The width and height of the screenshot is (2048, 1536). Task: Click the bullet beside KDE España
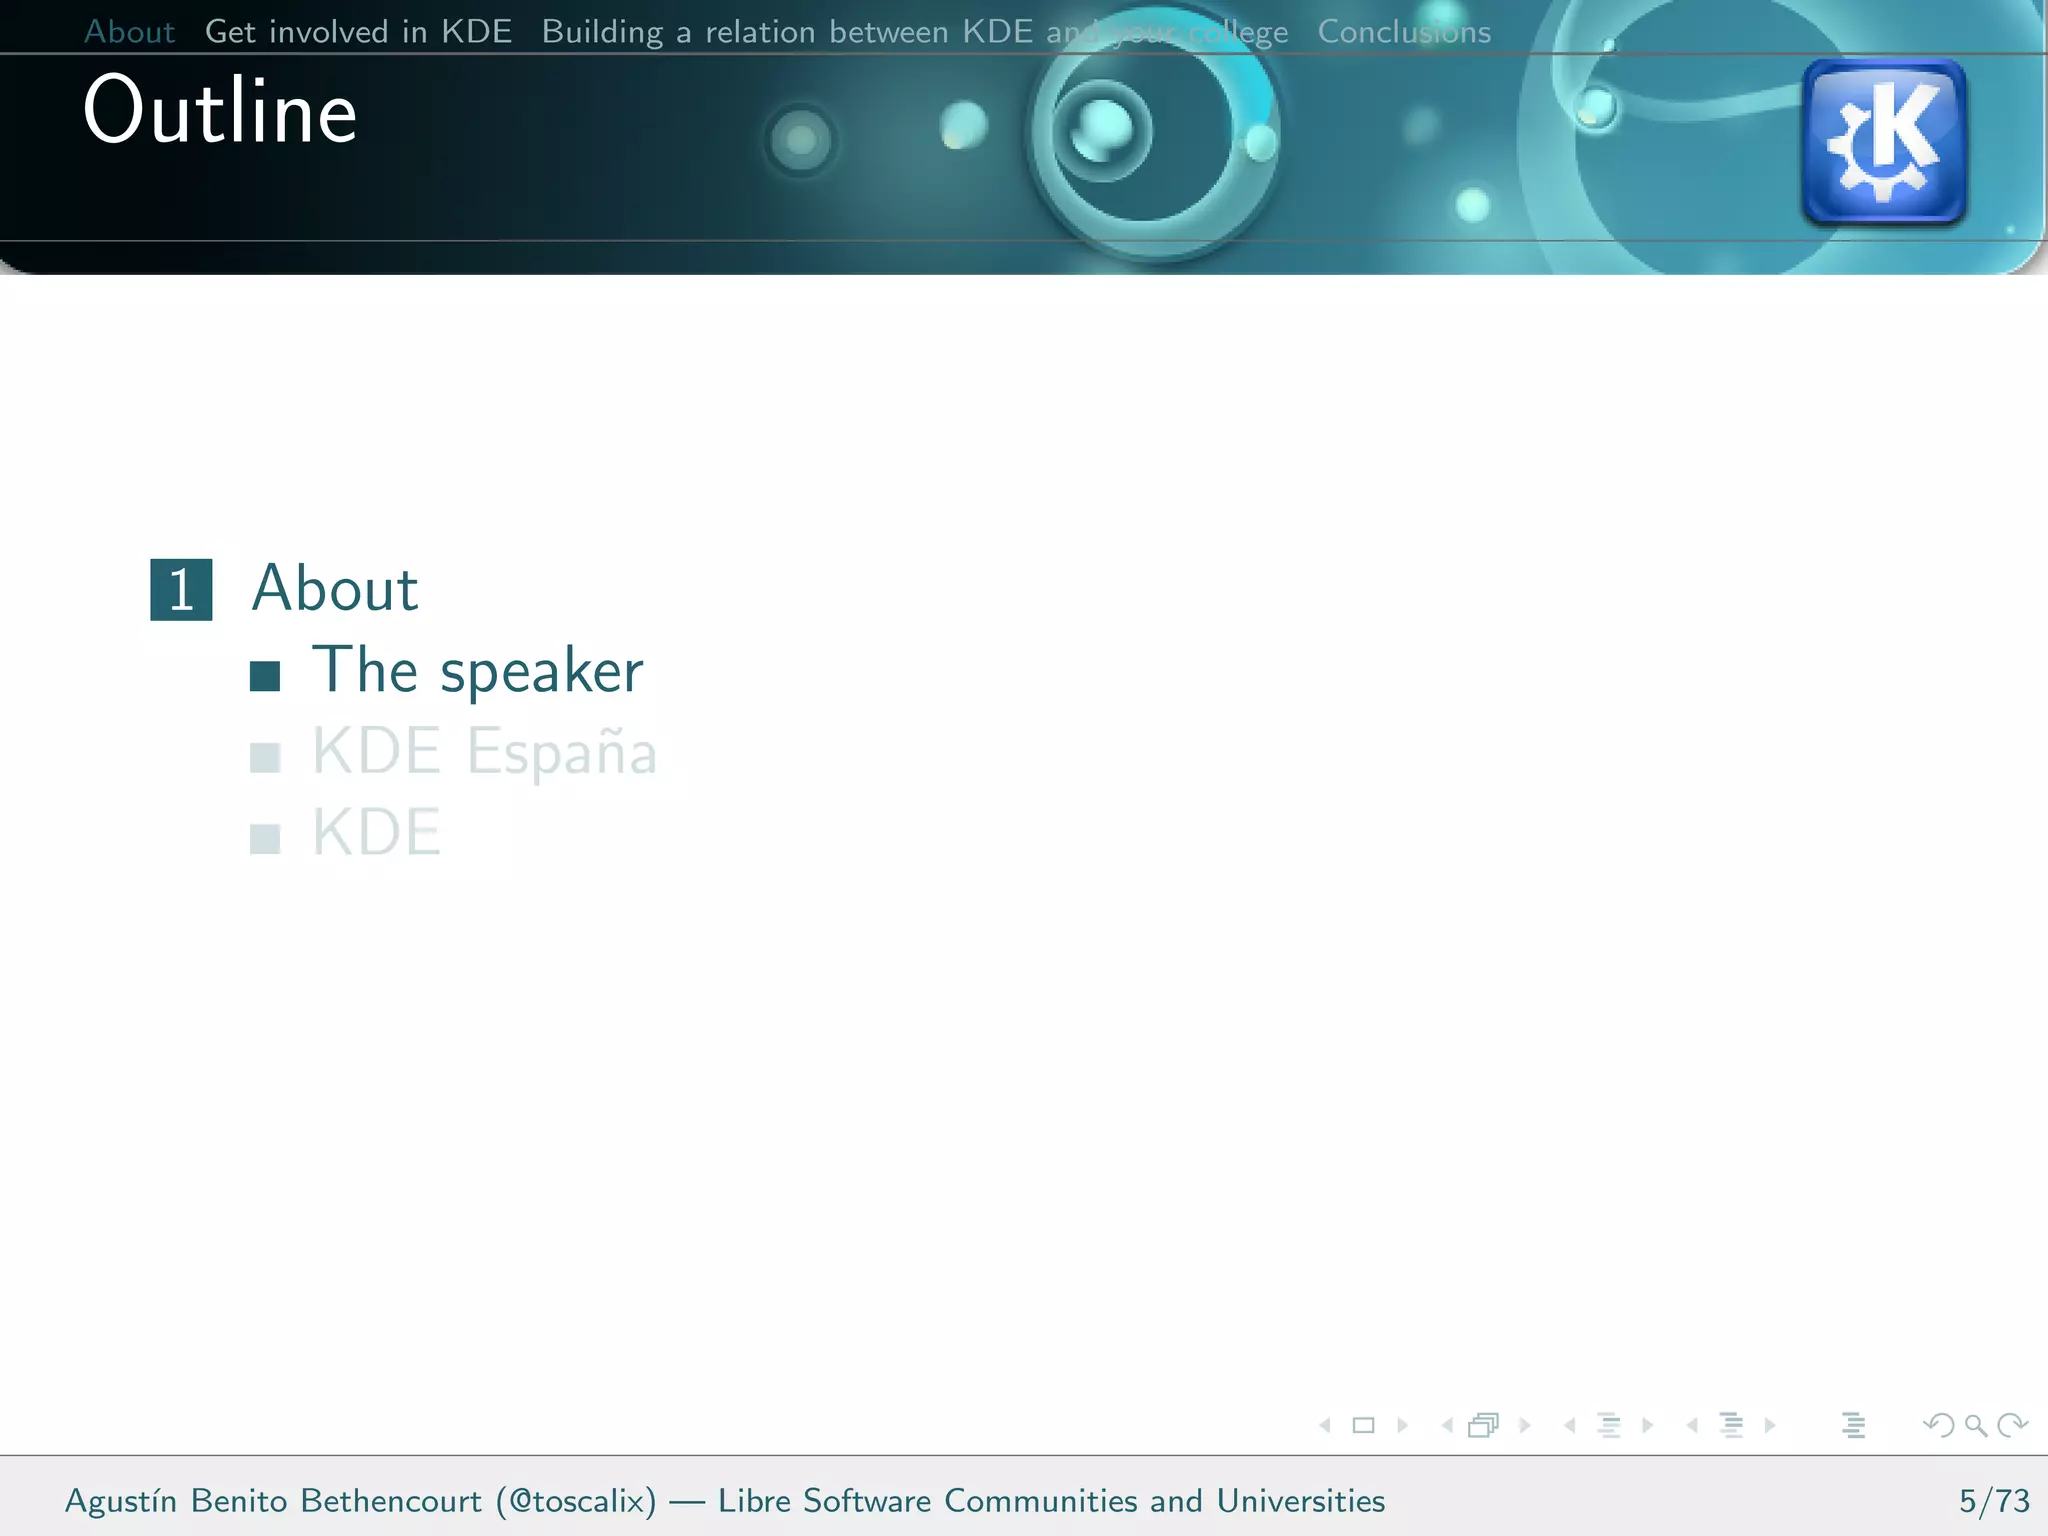coord(265,757)
